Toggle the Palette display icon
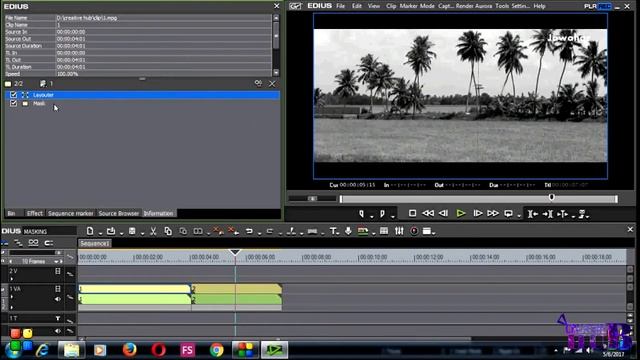Image resolution: width=640 pixels, height=360 pixels. 427,231
